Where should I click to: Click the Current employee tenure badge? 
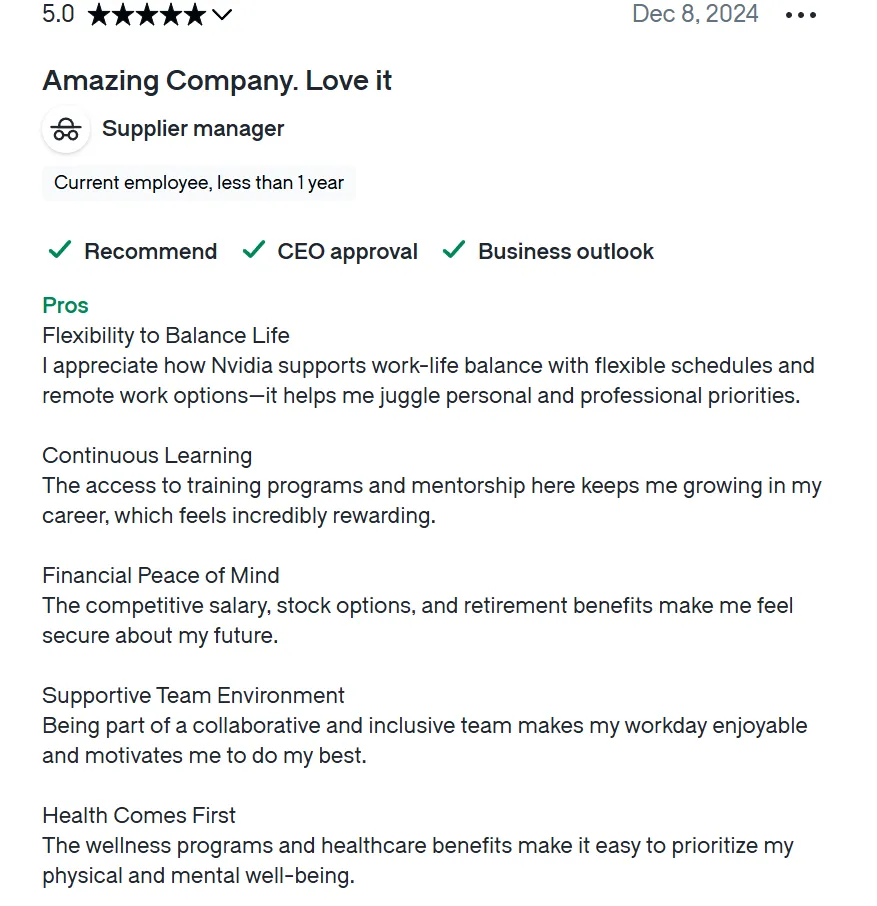coord(199,183)
